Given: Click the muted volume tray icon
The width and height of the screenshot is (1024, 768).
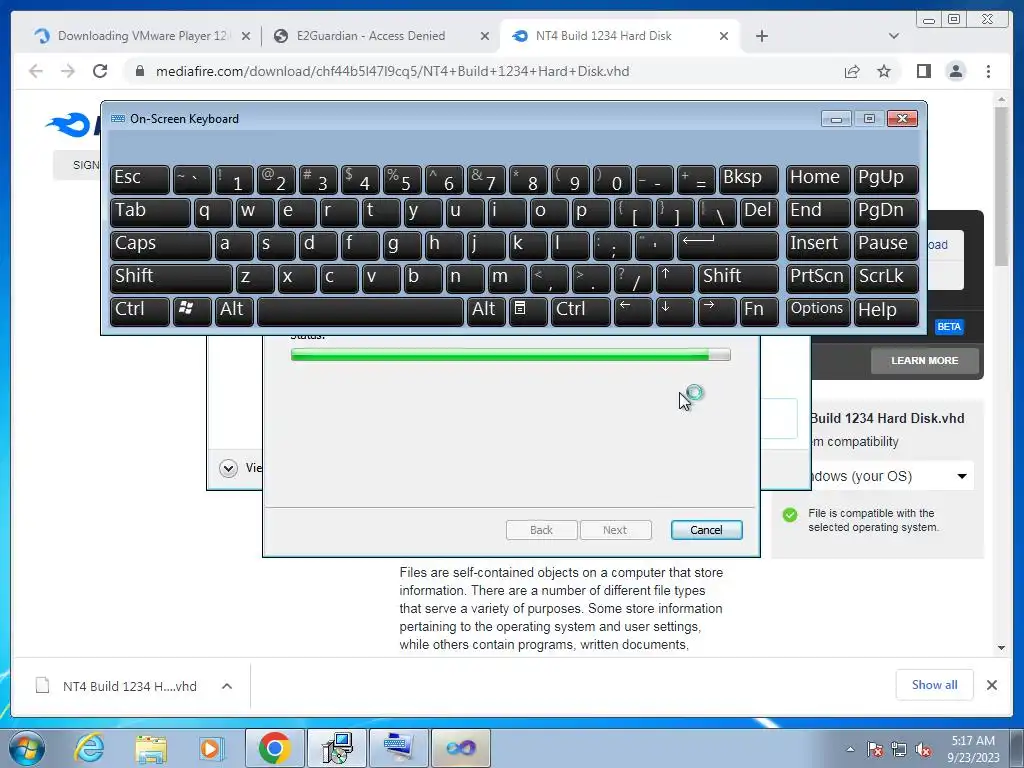Looking at the screenshot, I should (x=923, y=749).
